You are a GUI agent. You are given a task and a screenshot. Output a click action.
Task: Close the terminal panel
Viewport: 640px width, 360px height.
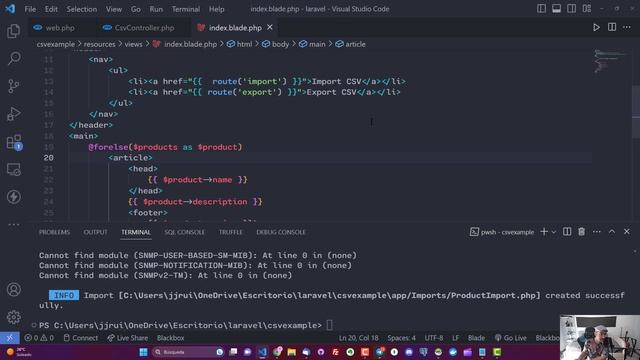627,232
